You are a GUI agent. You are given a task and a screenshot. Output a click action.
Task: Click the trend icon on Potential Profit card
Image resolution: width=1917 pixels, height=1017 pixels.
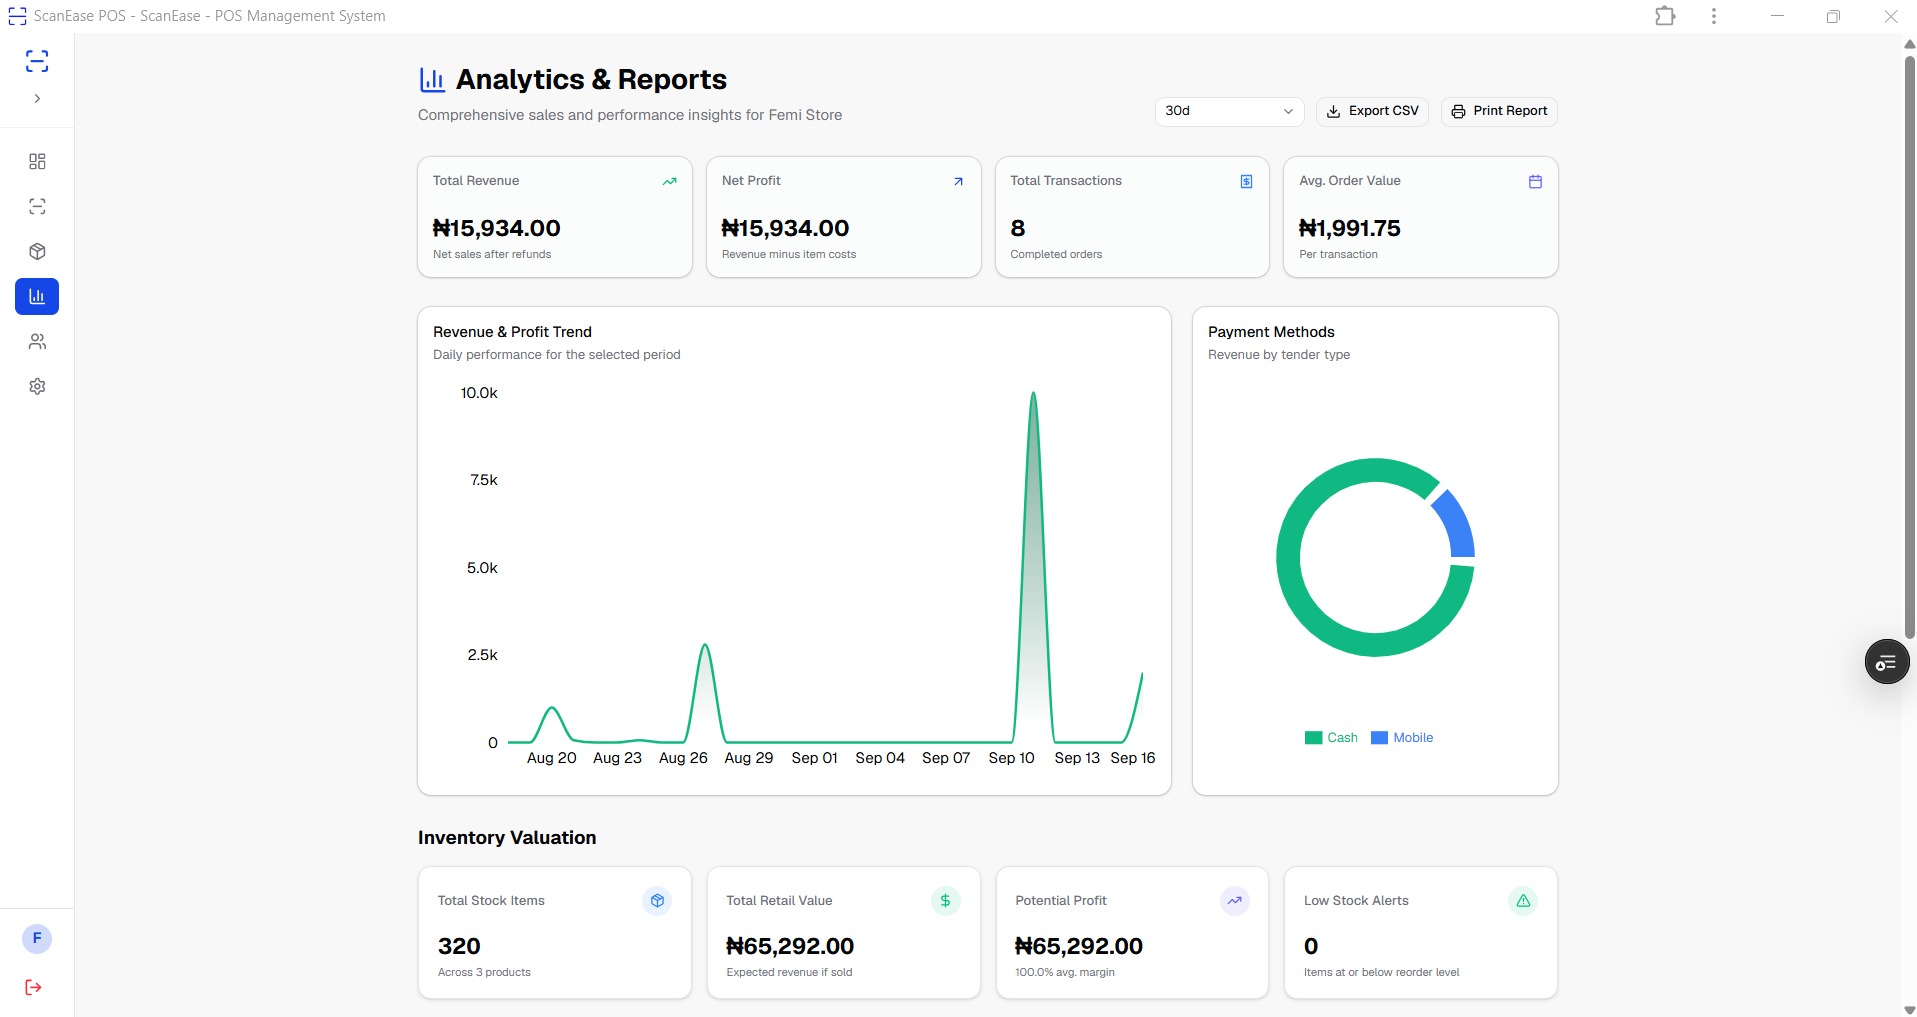[x=1235, y=901]
